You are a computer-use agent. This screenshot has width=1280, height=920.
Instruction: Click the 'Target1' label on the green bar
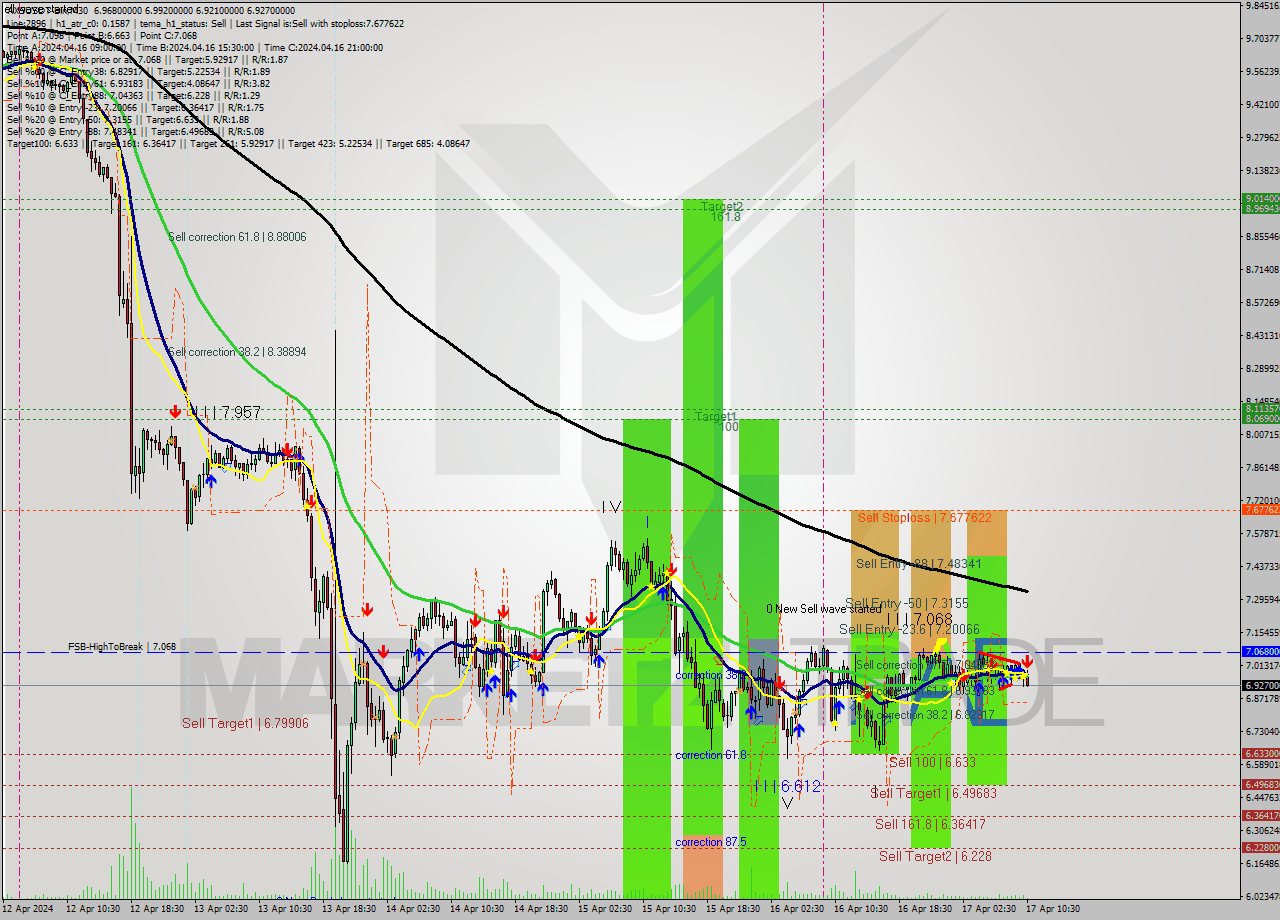[x=716, y=416]
